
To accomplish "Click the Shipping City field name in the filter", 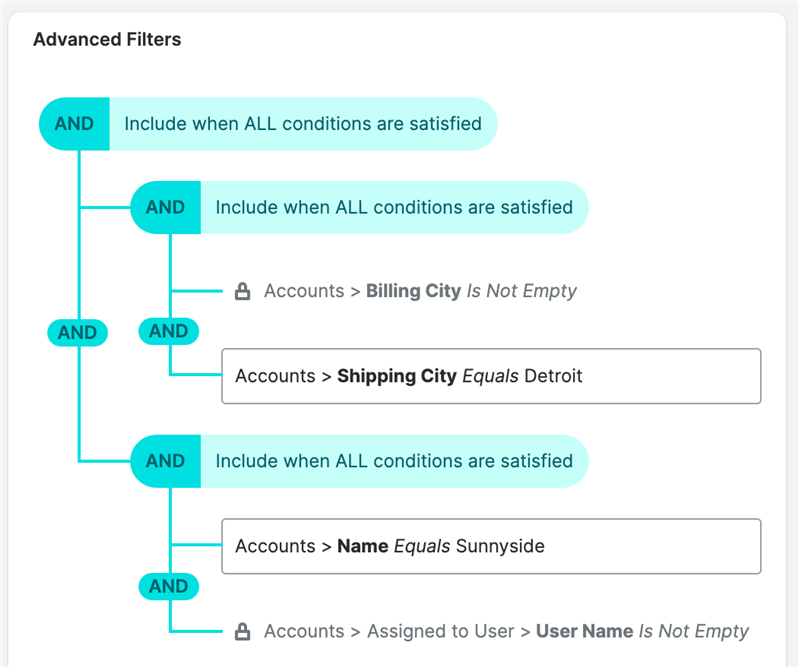I will (x=397, y=376).
